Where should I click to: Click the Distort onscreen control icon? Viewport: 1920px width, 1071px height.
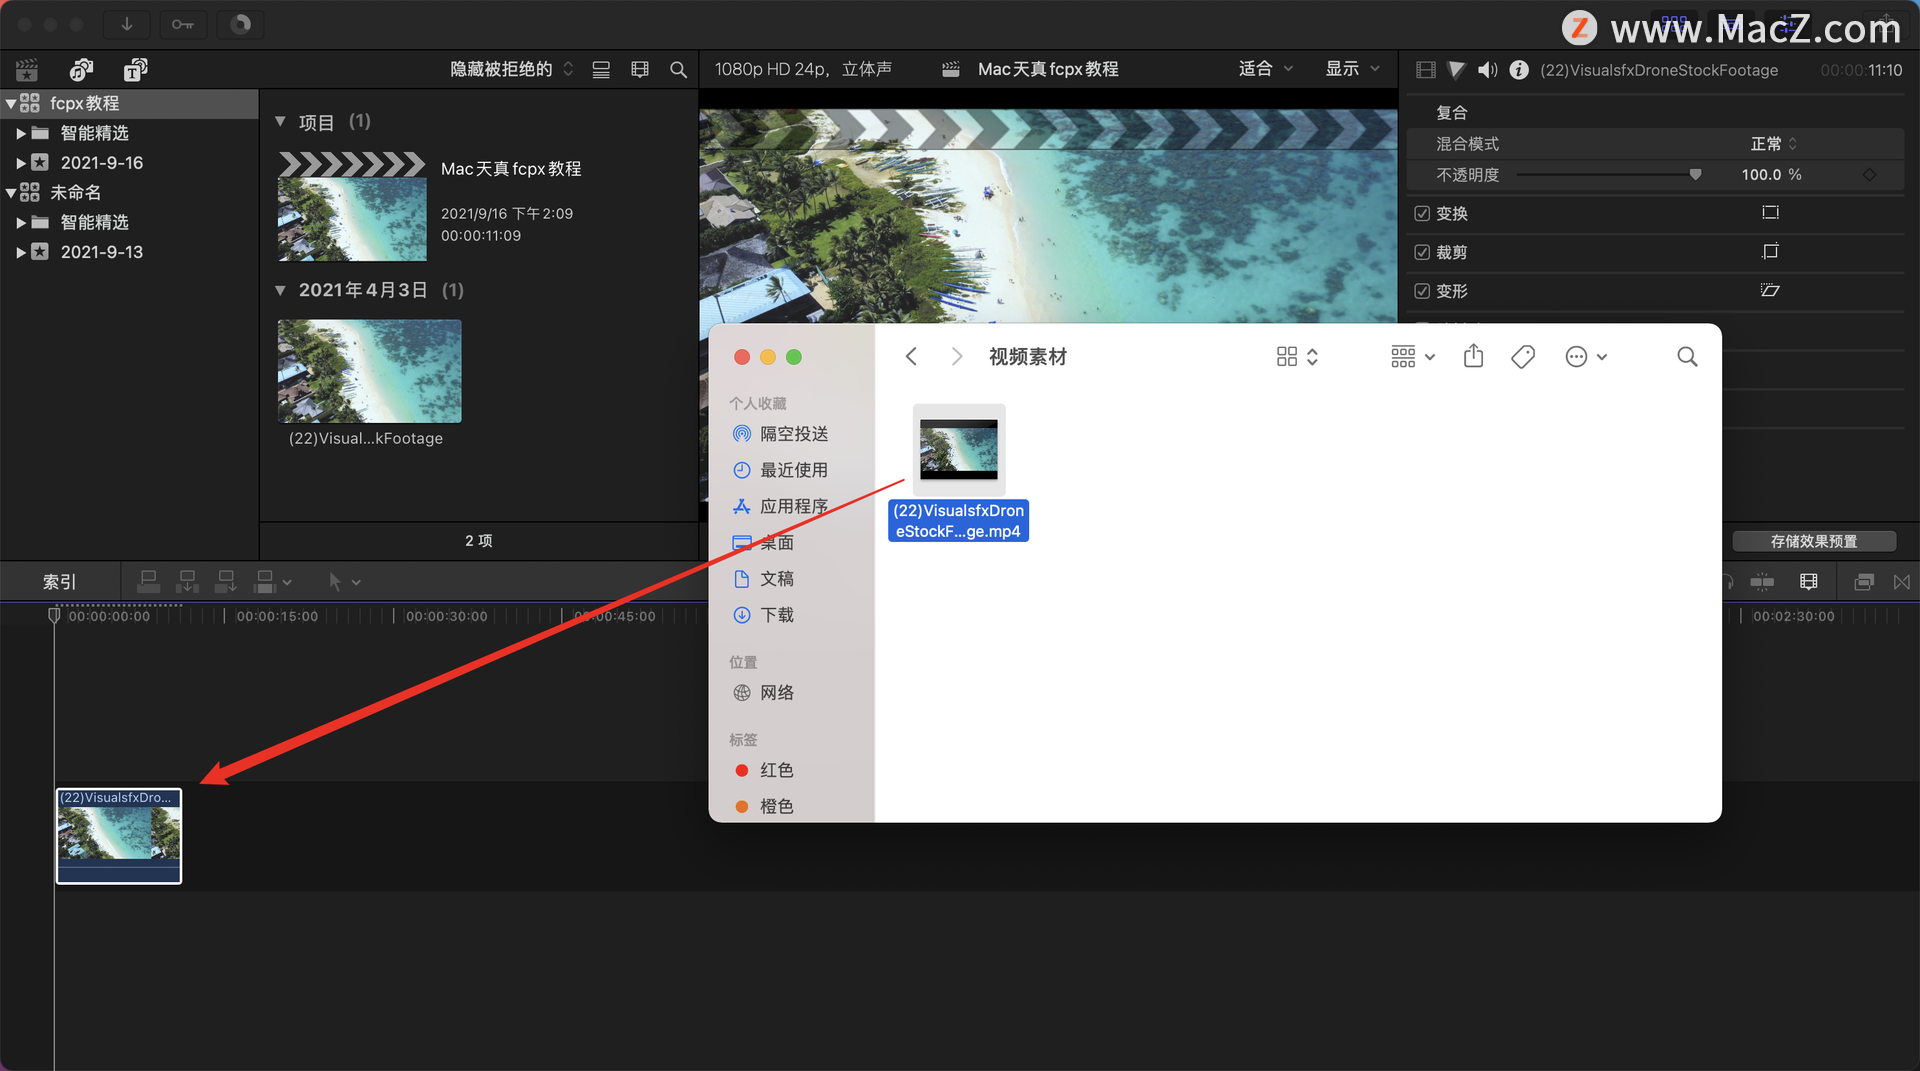coord(1770,291)
